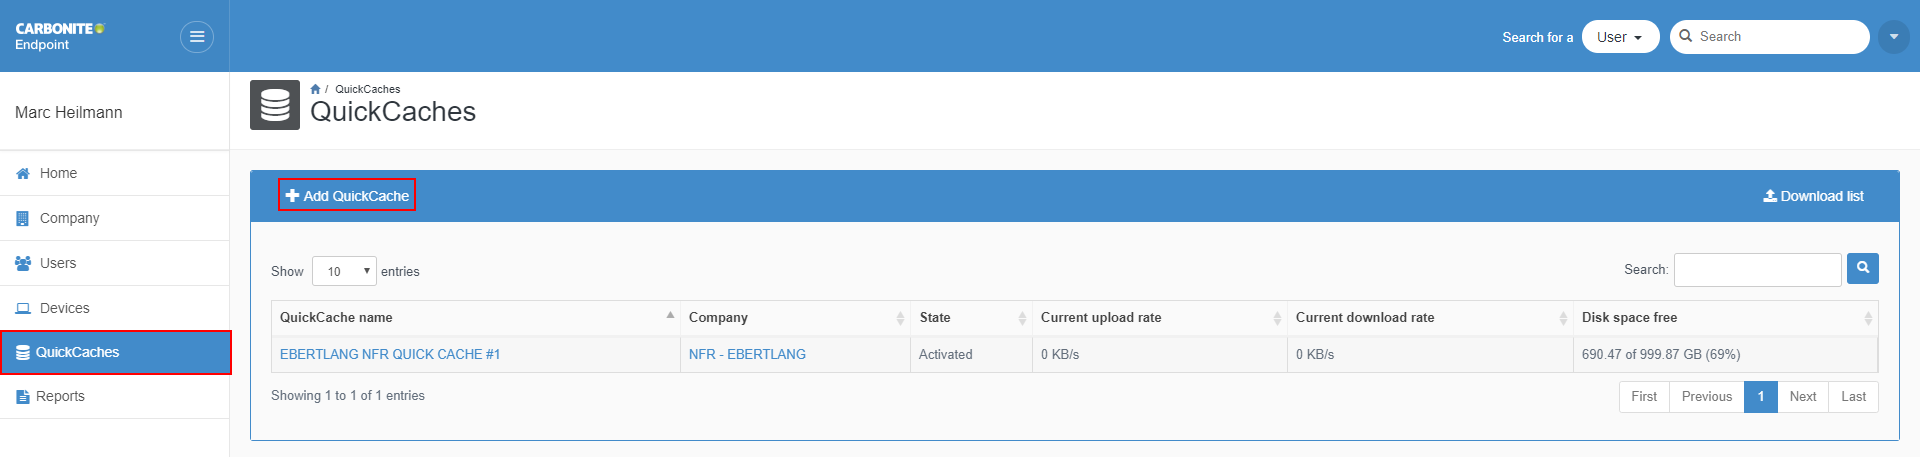The width and height of the screenshot is (1920, 457).
Task: Open the User search type dropdown
Action: [1619, 37]
